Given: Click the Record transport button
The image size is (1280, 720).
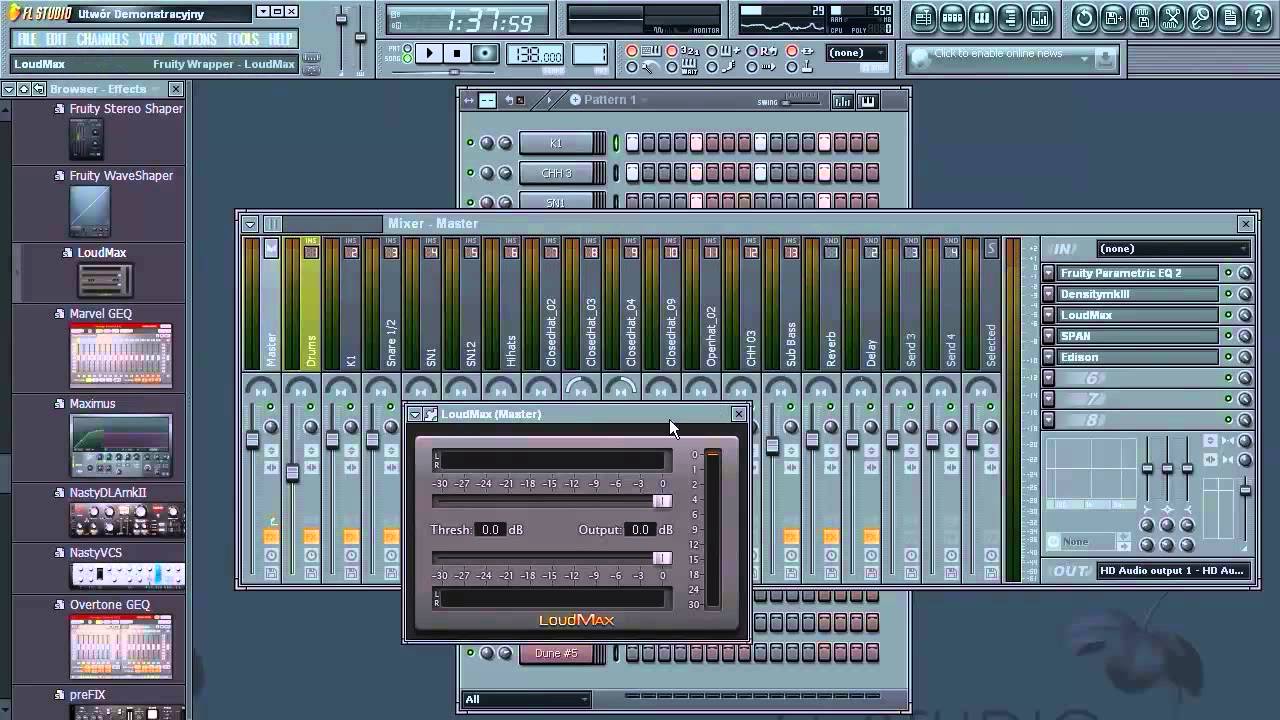Looking at the screenshot, I should coord(485,54).
